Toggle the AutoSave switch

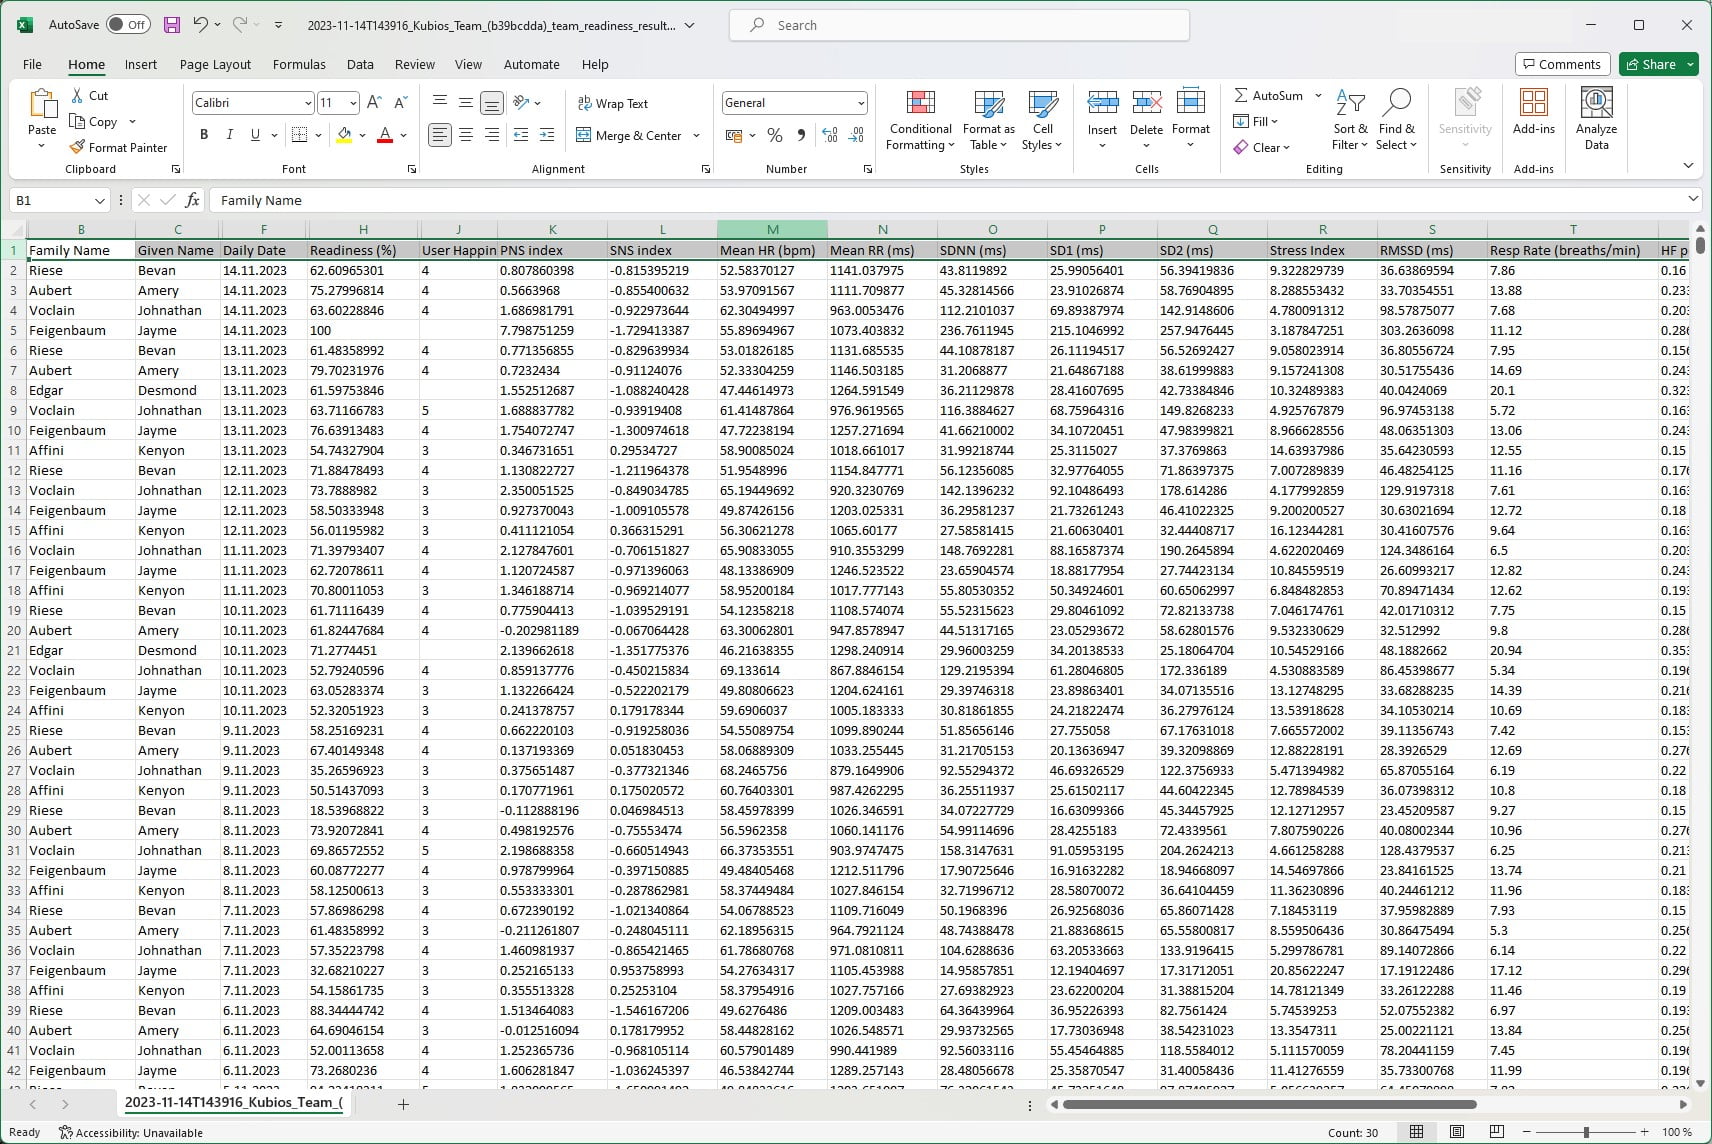[x=127, y=25]
